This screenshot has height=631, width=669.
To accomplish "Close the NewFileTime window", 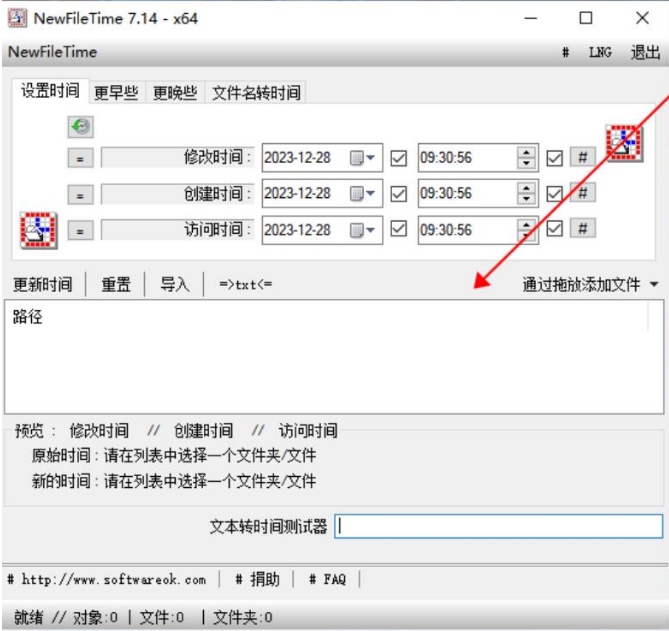I will click(642, 18).
